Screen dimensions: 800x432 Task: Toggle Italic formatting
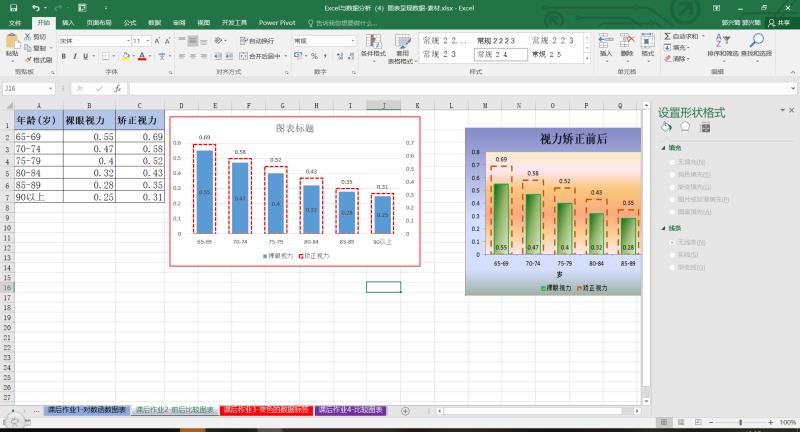pyautogui.click(x=74, y=56)
